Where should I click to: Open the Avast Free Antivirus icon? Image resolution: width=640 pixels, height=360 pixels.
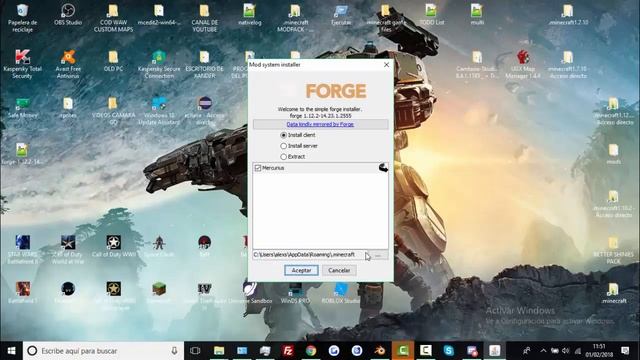pyautogui.click(x=68, y=64)
